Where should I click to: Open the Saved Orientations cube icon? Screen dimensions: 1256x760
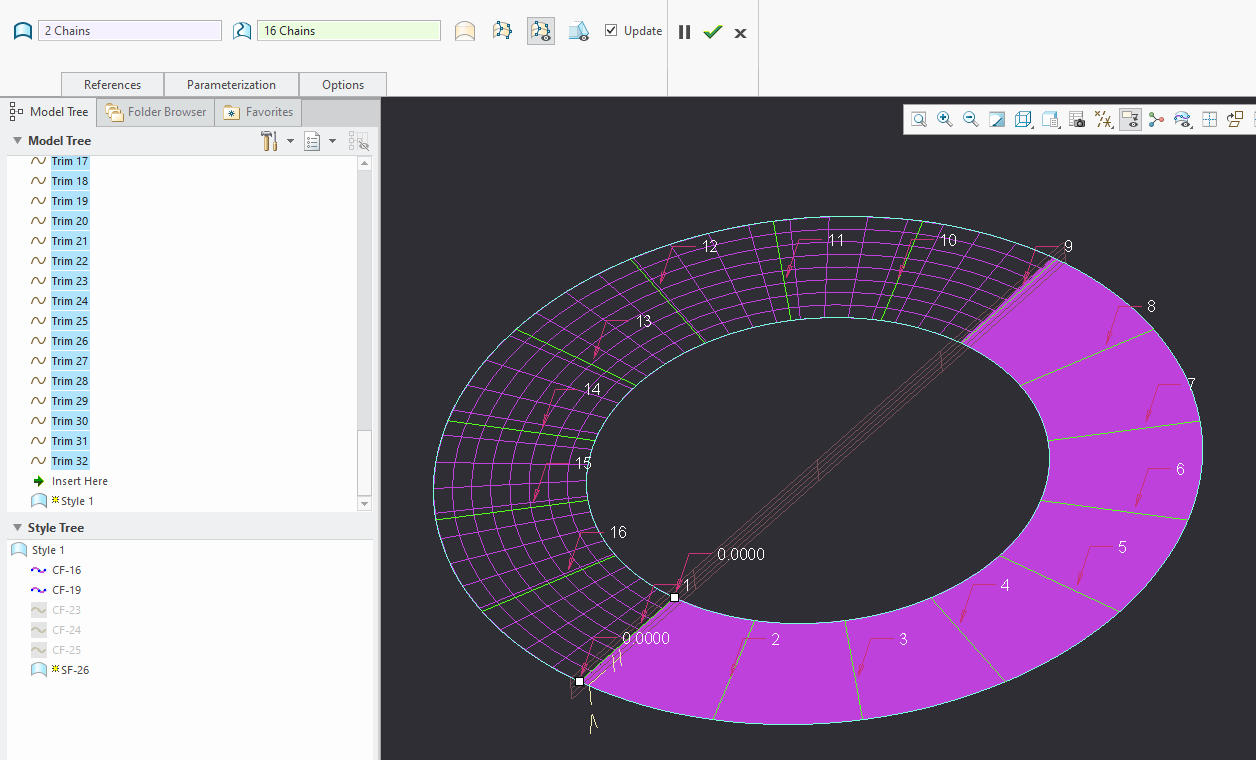[x=1023, y=119]
